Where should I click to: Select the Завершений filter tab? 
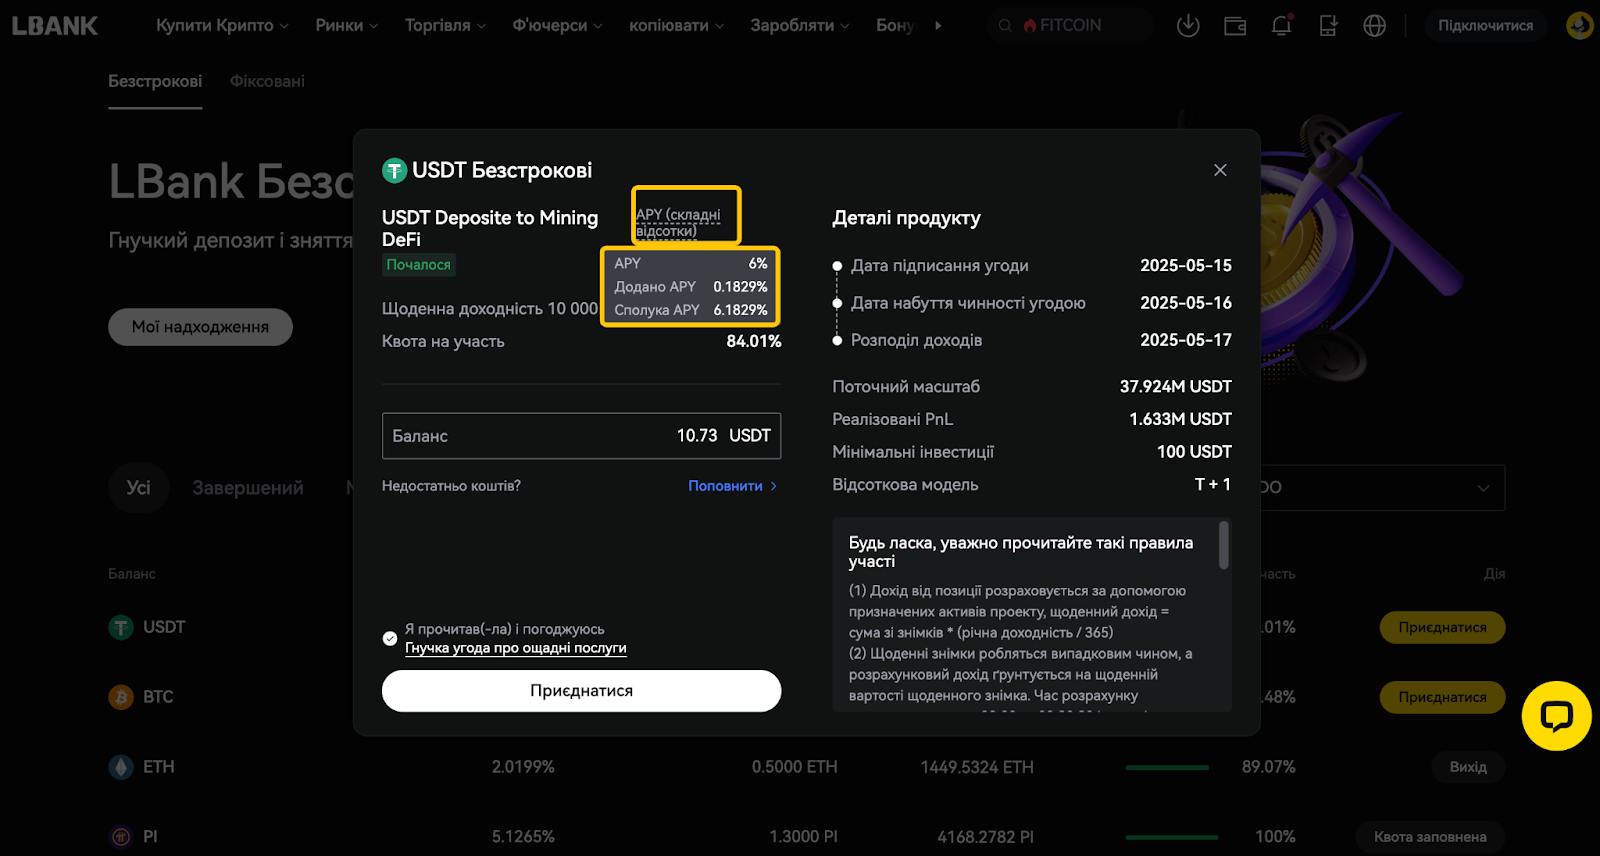pyautogui.click(x=248, y=488)
